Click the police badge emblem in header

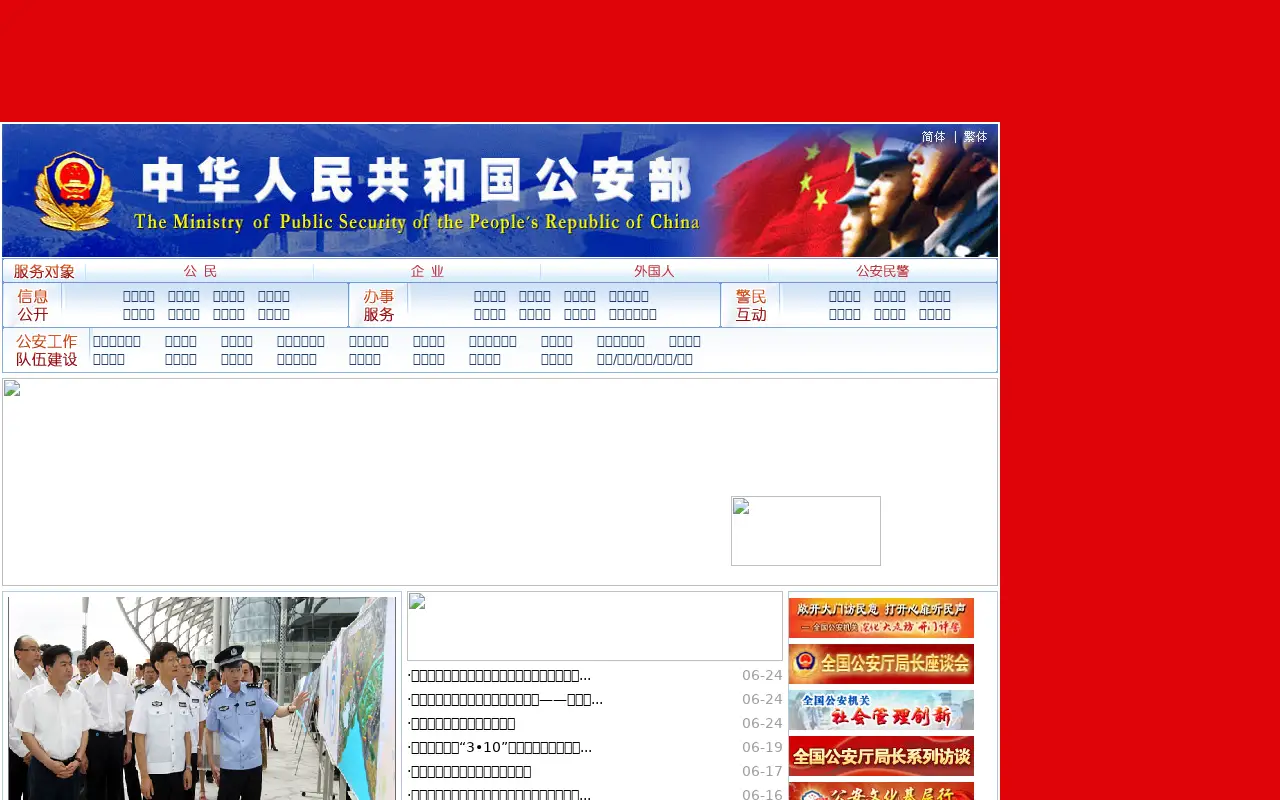[74, 191]
